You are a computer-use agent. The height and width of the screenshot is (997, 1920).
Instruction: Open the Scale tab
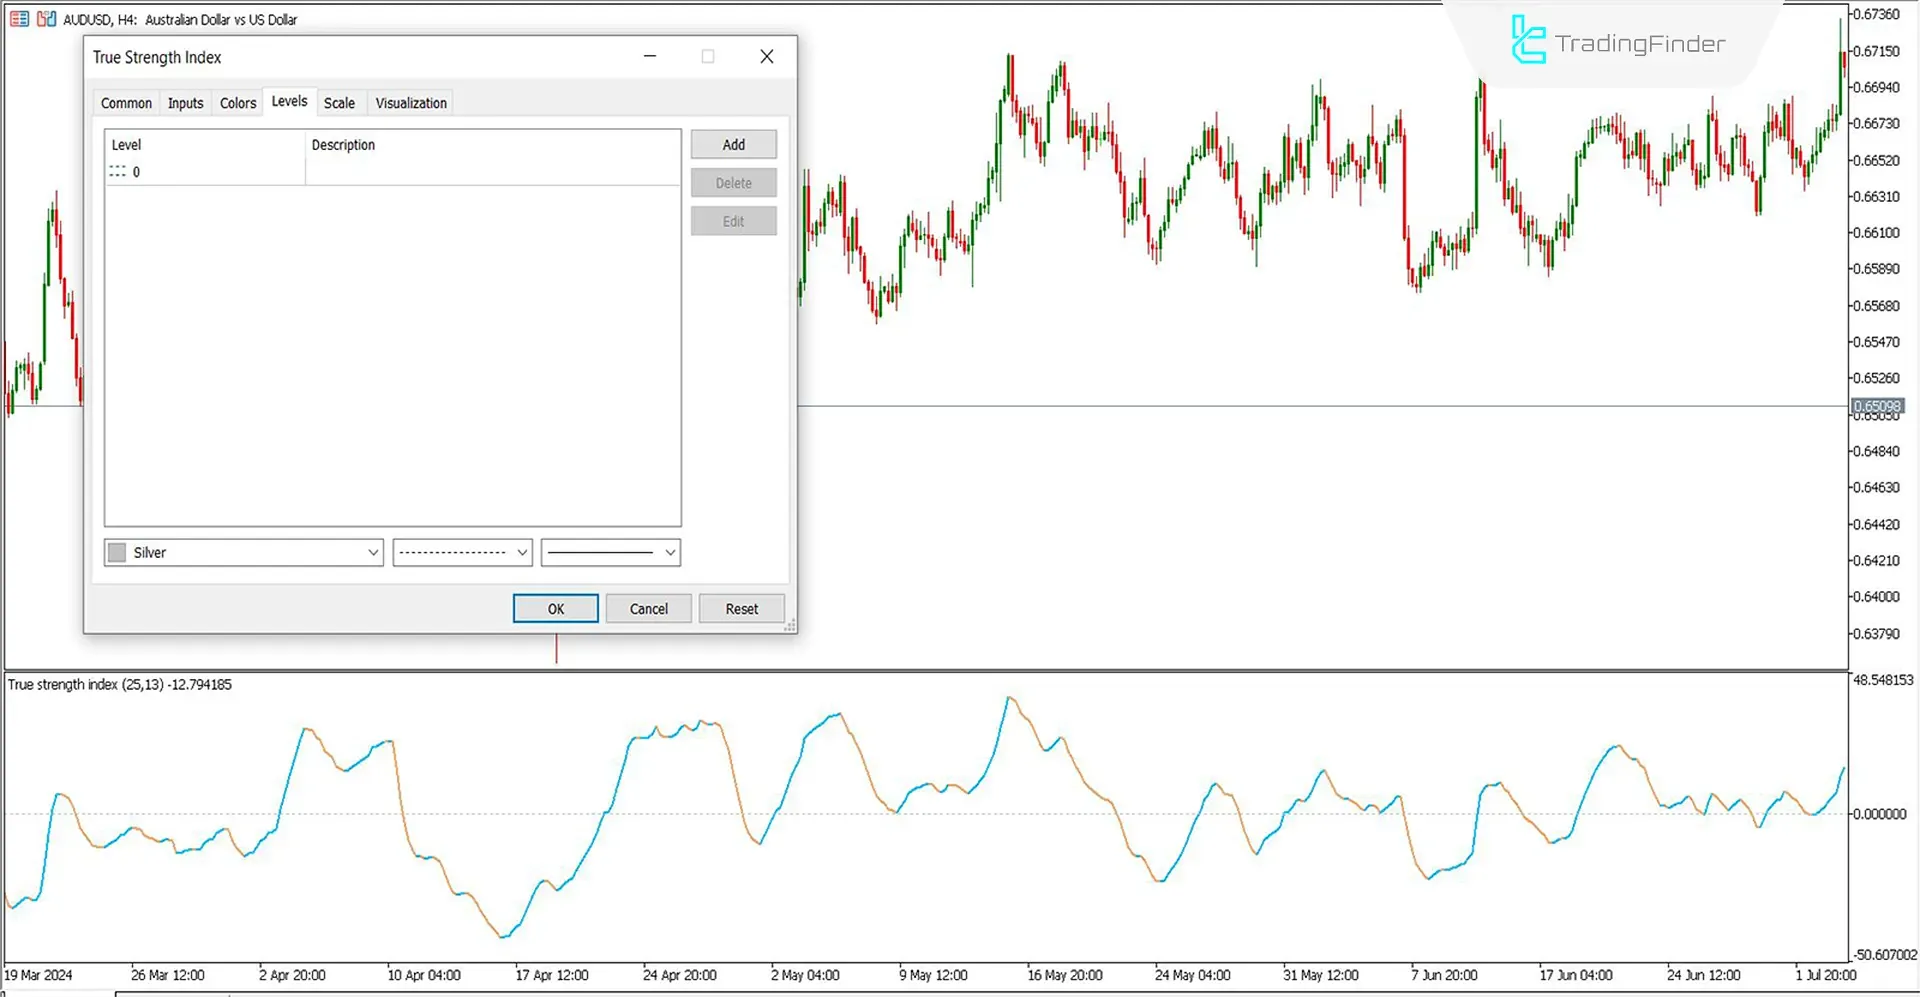point(339,102)
